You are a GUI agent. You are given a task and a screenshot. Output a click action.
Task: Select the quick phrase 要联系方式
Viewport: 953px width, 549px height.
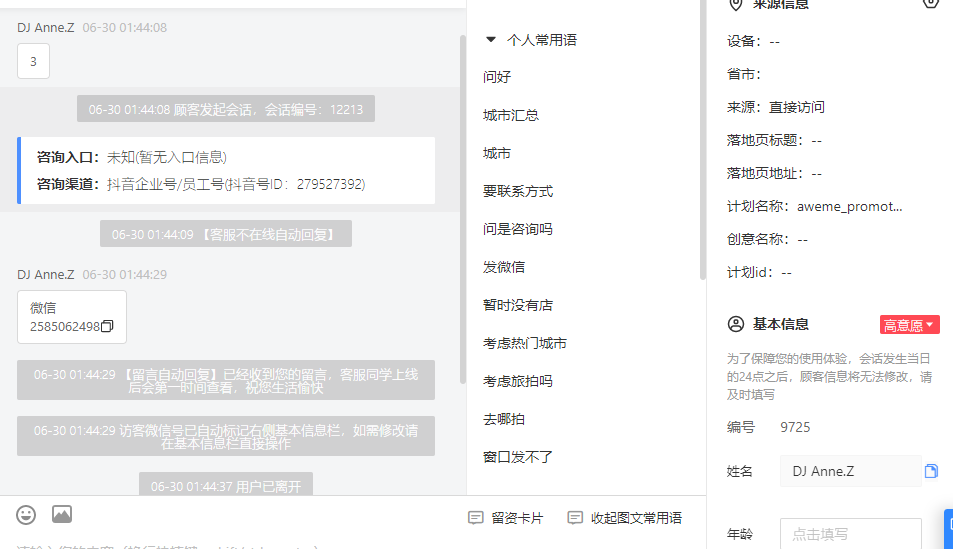(518, 191)
